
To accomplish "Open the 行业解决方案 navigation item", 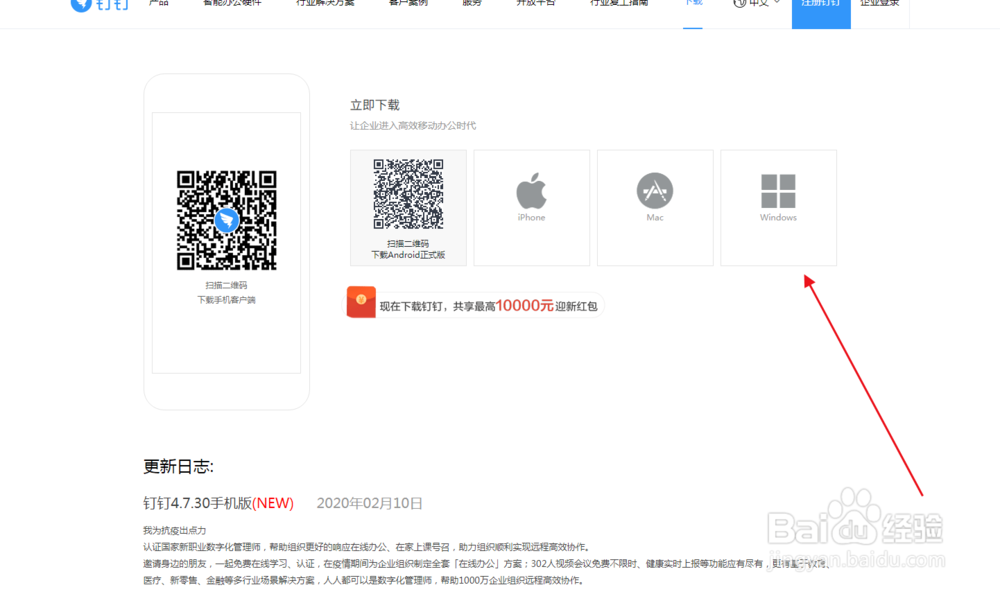I will pos(325,3).
